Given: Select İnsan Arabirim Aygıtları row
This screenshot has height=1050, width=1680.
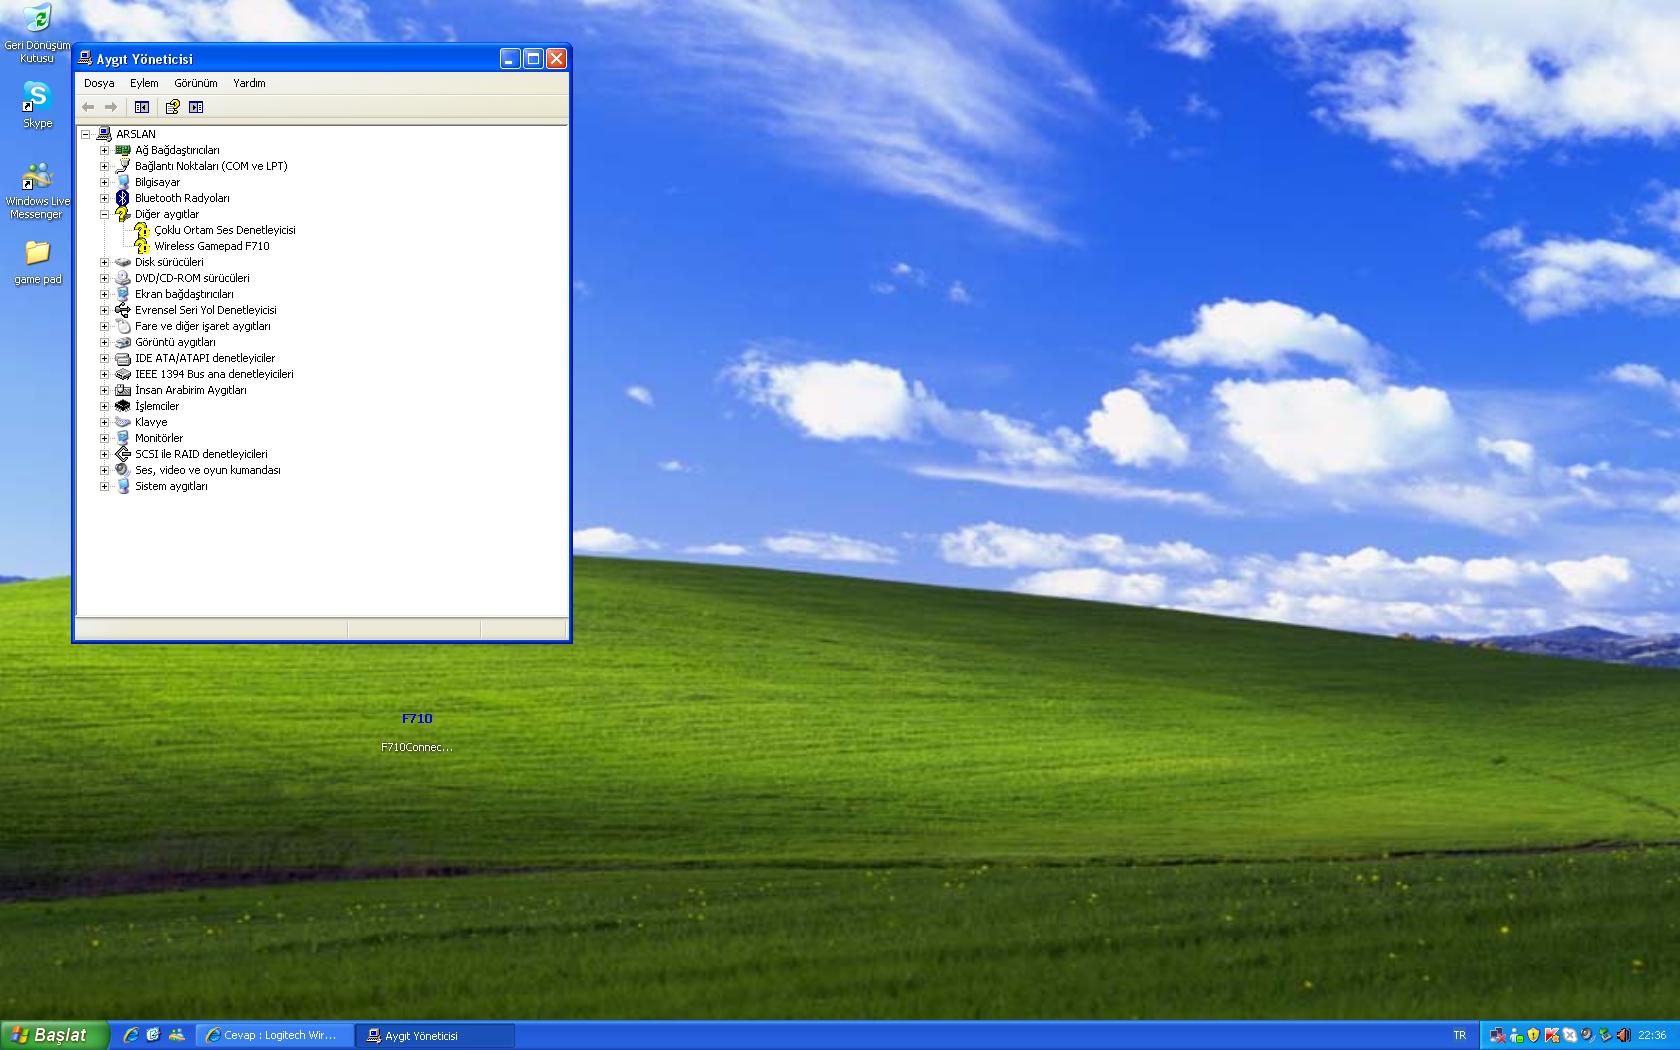Looking at the screenshot, I should [x=190, y=390].
